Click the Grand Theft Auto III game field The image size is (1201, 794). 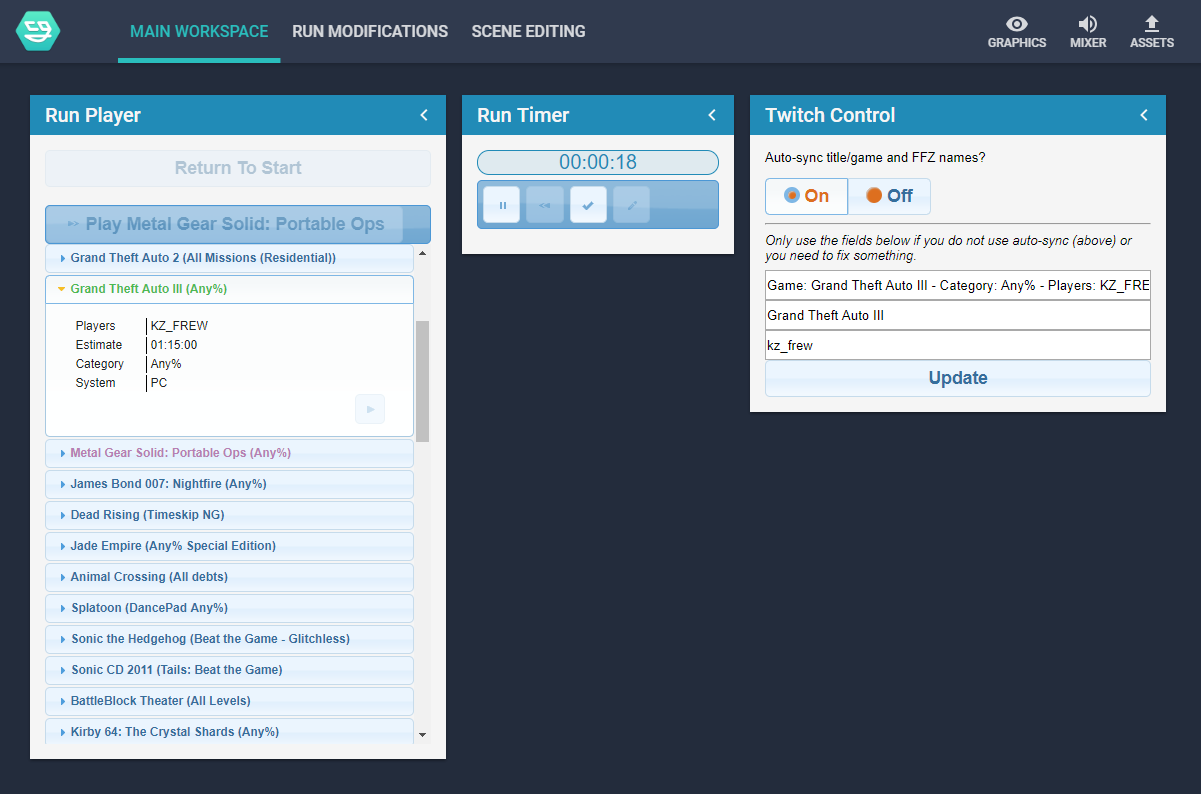958,315
